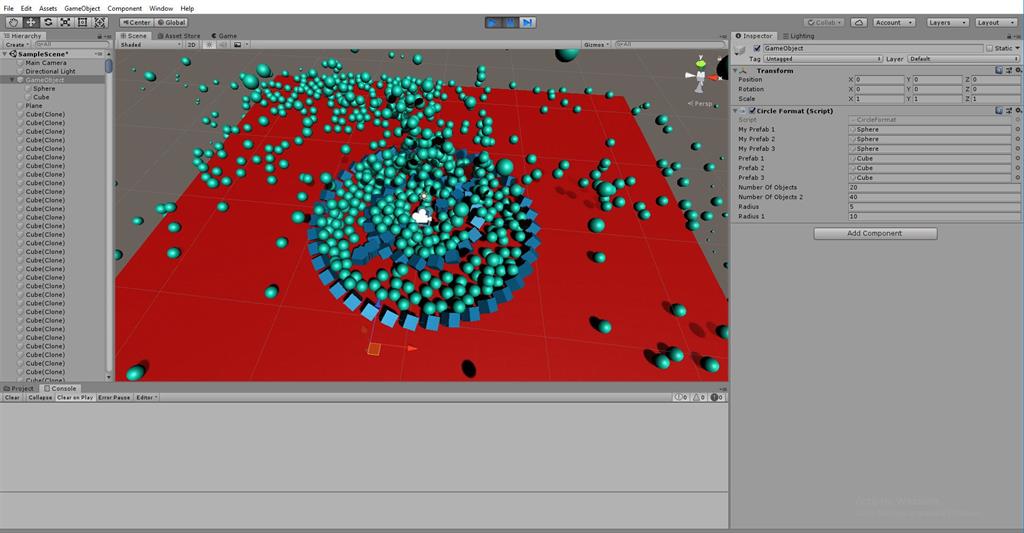Open scene effects image dropdown
Screen dimensions: 1024x533
[240, 44]
